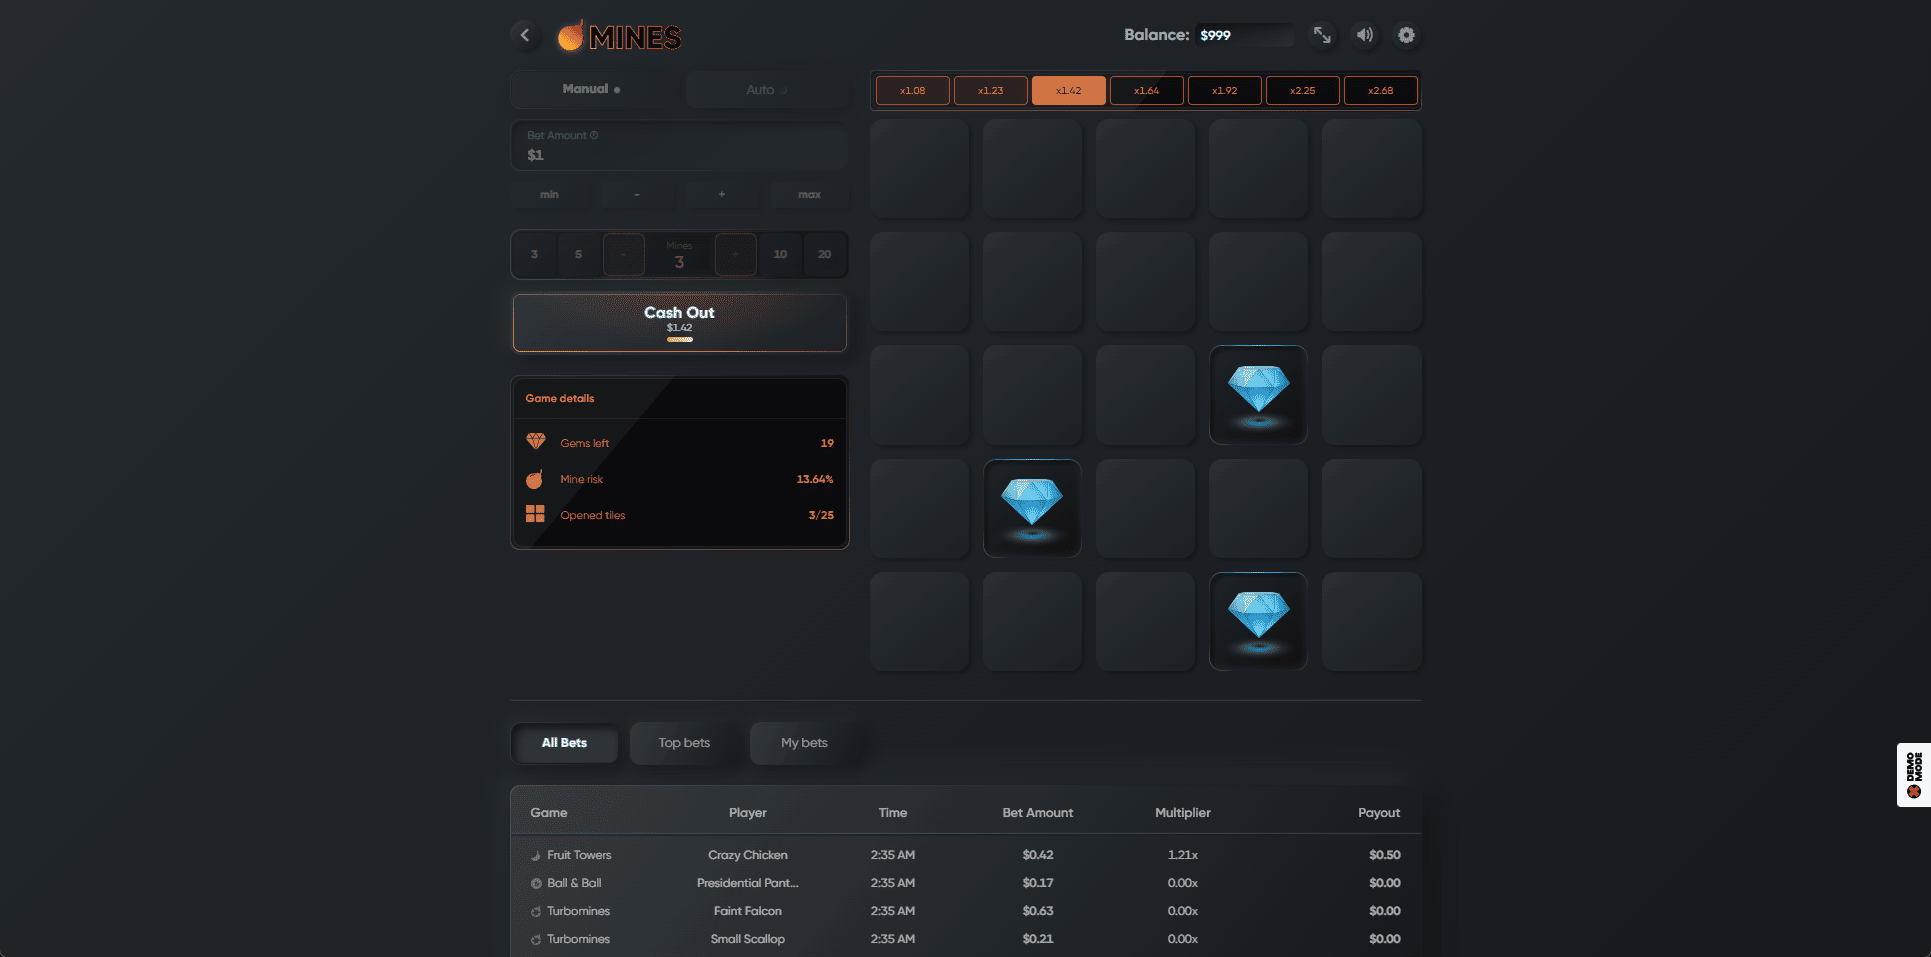Select 5 mines preset
This screenshot has width=1931, height=957.
coord(578,254)
